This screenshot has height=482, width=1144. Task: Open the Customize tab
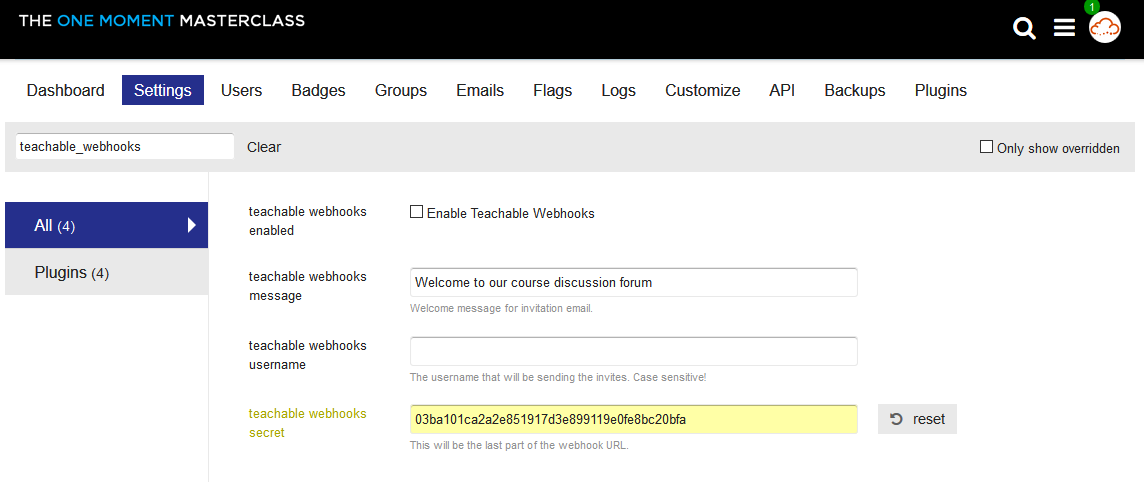703,90
